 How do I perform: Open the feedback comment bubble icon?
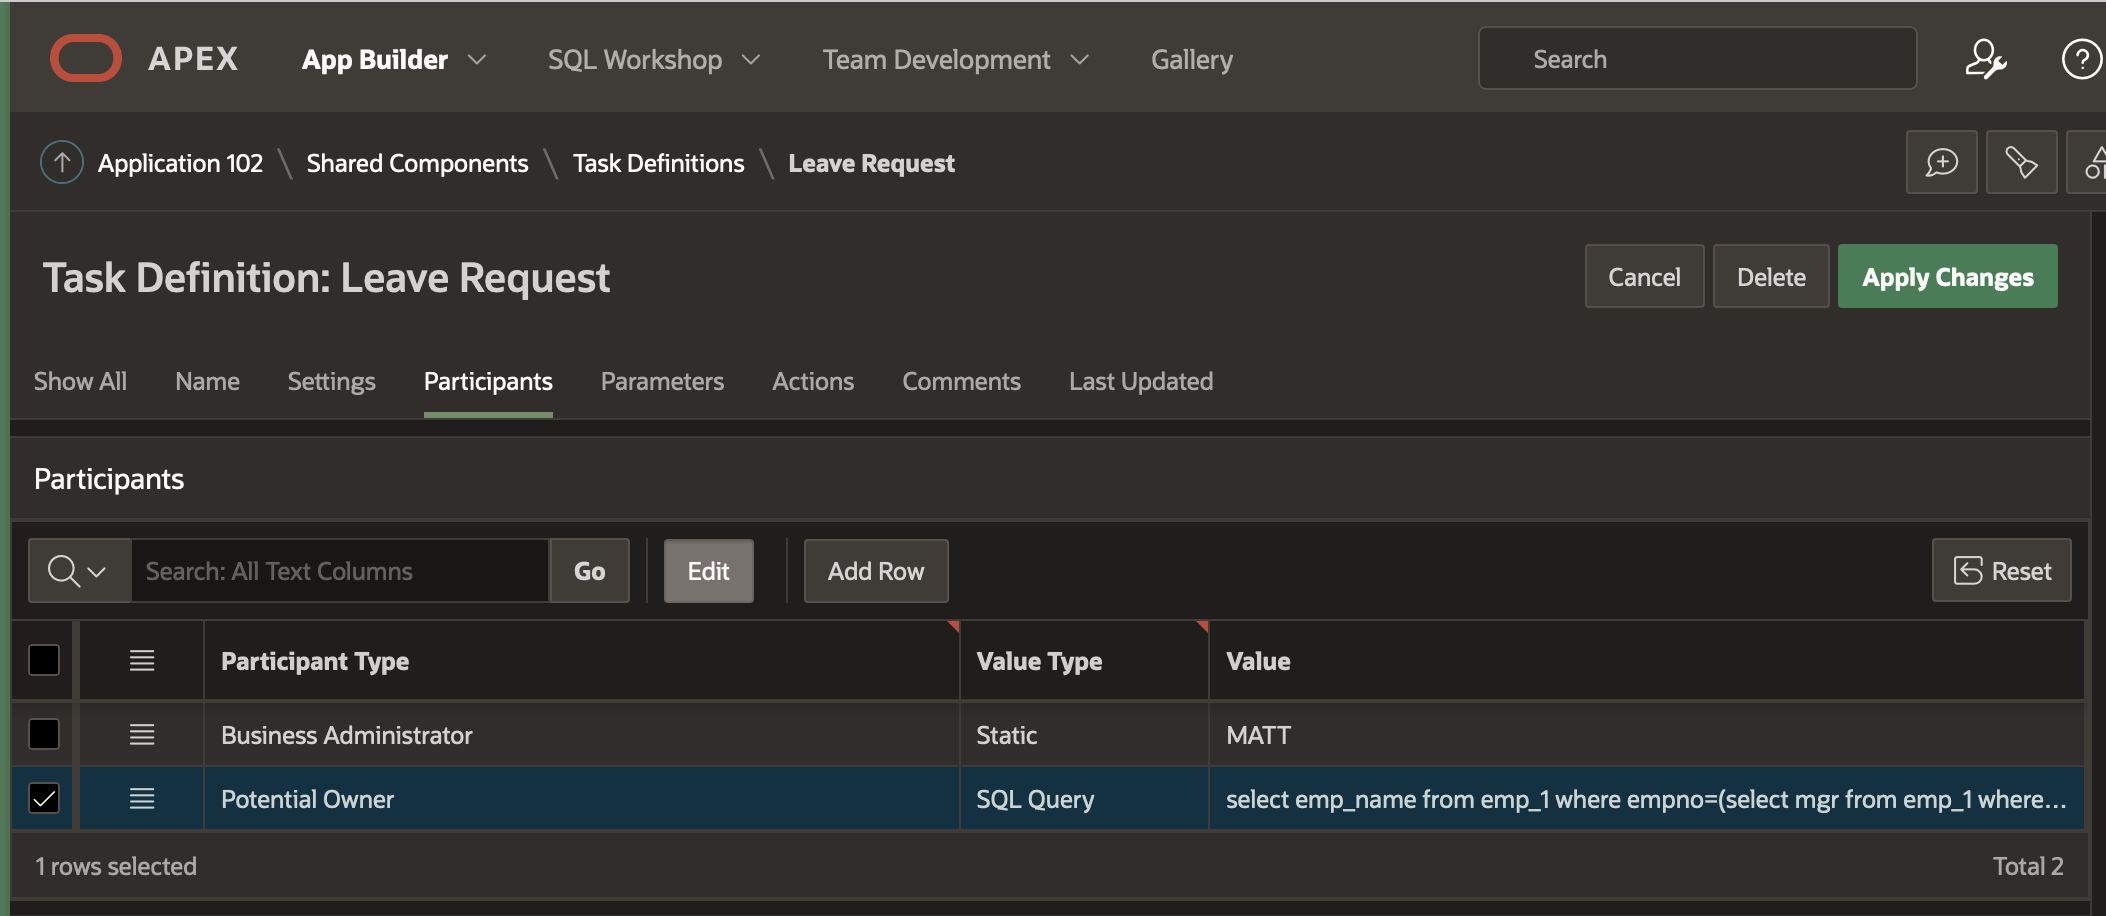click(1941, 162)
